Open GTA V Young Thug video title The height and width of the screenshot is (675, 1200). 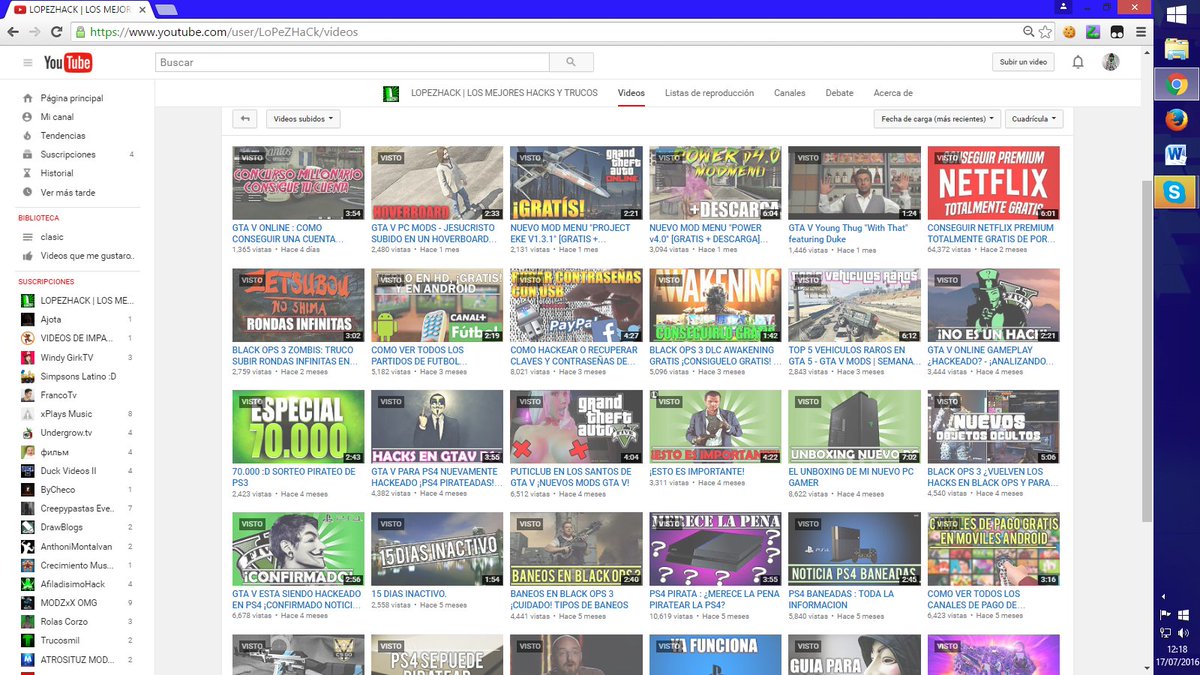point(848,233)
